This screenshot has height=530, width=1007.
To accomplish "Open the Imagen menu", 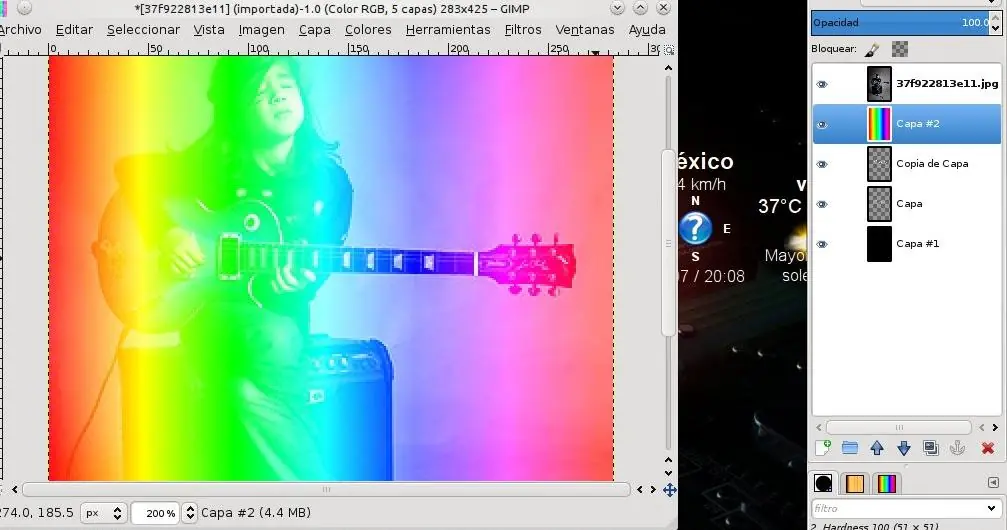I will (x=261, y=30).
